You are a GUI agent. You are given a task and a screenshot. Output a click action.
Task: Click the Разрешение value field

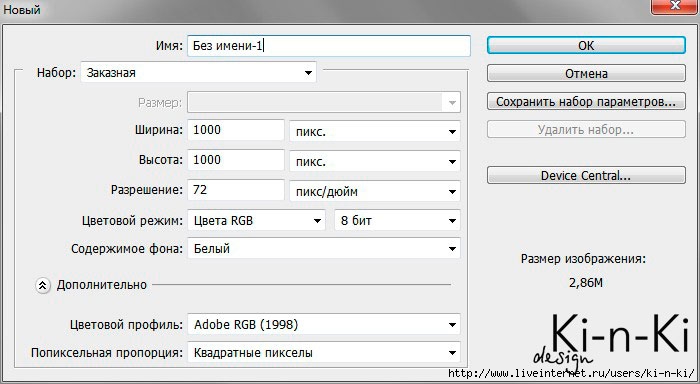[x=235, y=190]
